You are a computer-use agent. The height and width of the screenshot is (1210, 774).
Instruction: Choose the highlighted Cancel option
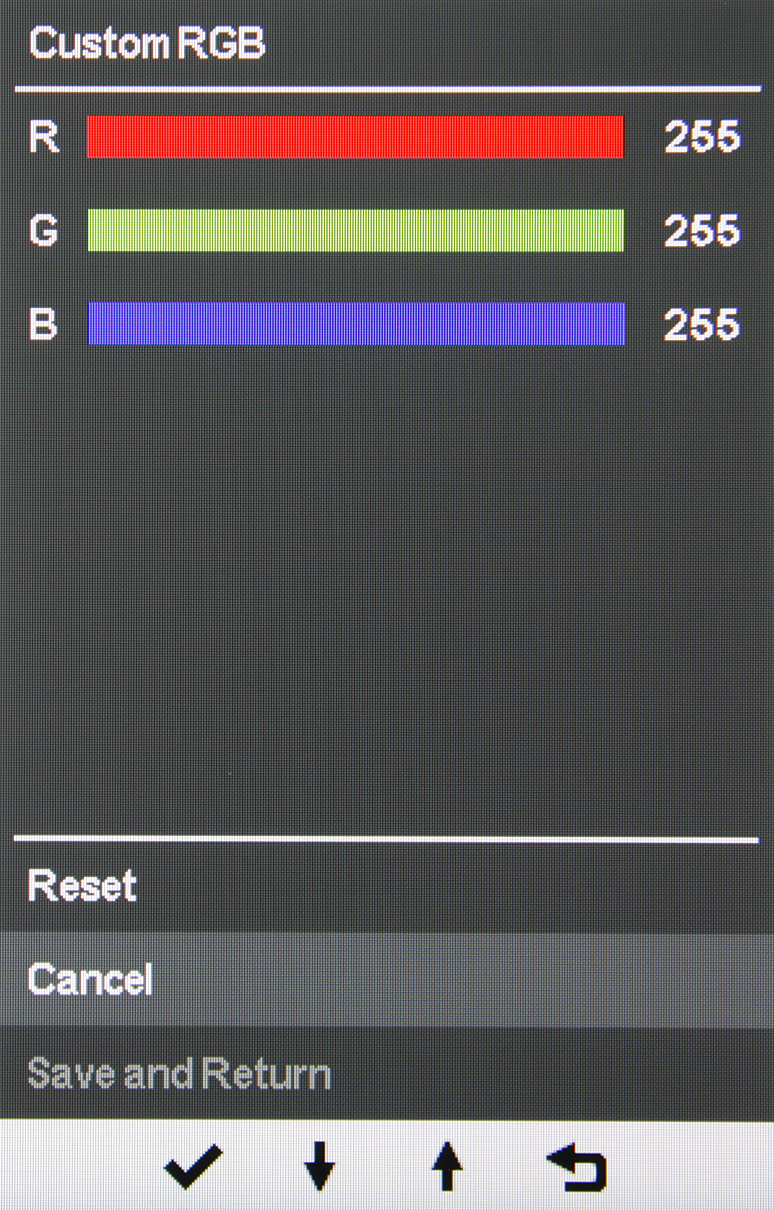click(90, 980)
